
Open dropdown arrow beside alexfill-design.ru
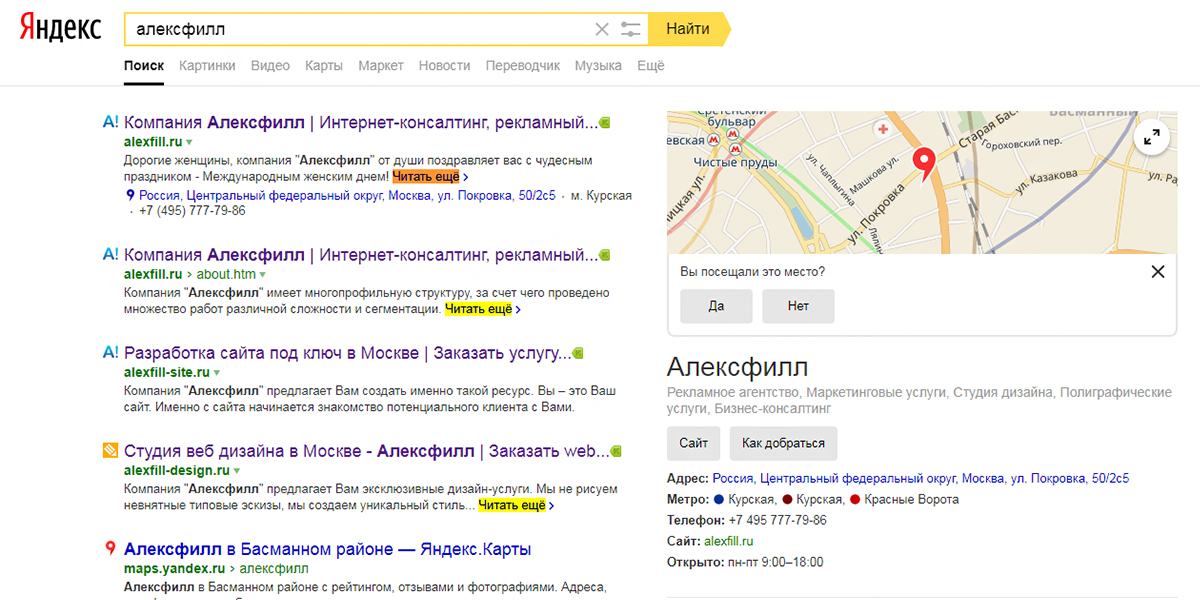click(237, 470)
